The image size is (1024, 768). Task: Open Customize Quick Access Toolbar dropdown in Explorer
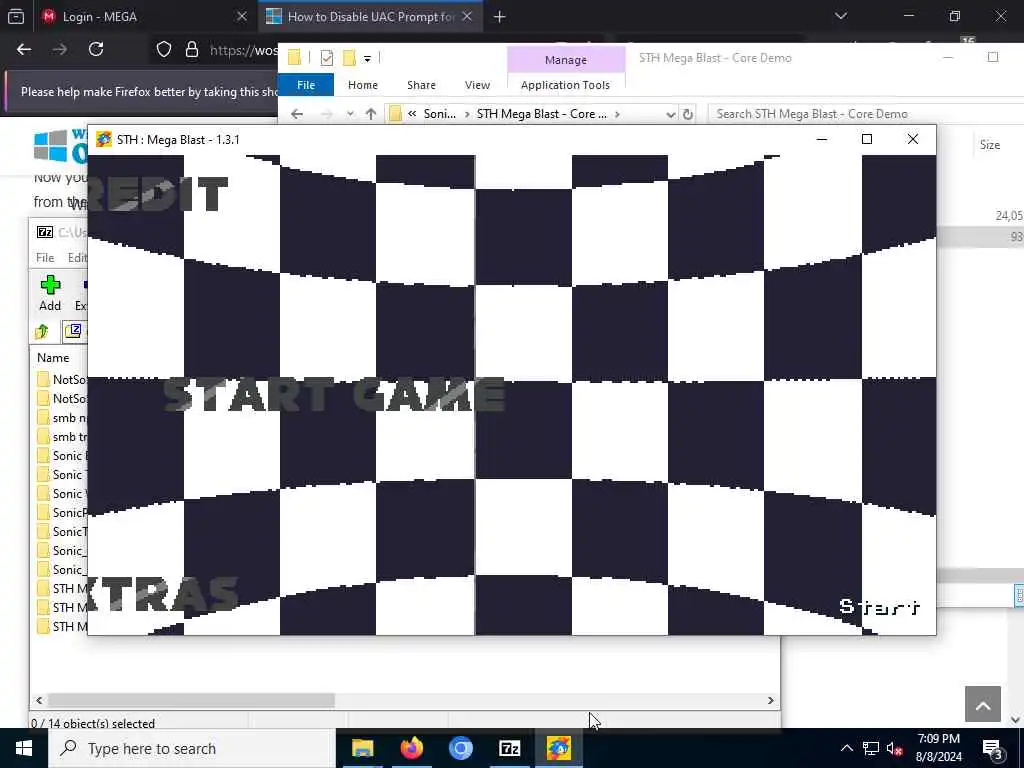click(x=368, y=59)
